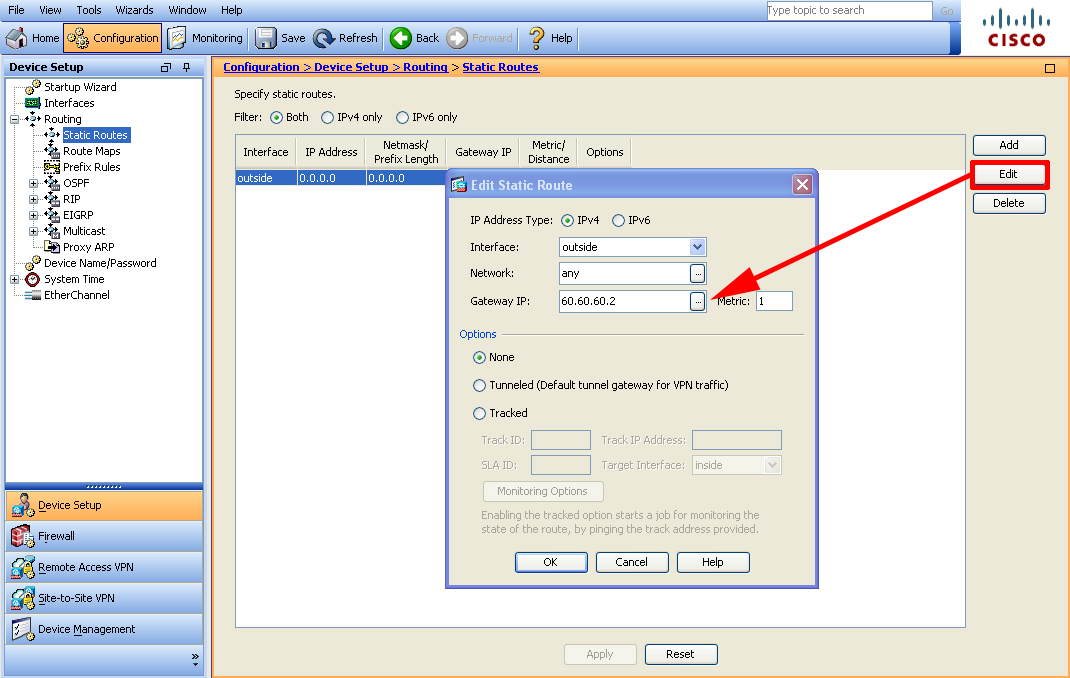Click the EtherChannel tree icon

pos(33,295)
